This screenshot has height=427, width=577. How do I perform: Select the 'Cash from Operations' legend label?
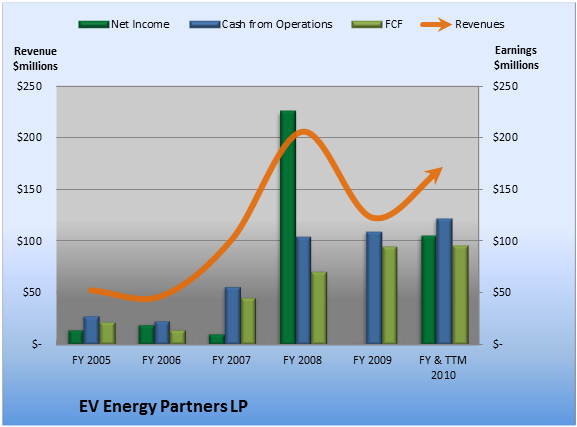click(277, 24)
